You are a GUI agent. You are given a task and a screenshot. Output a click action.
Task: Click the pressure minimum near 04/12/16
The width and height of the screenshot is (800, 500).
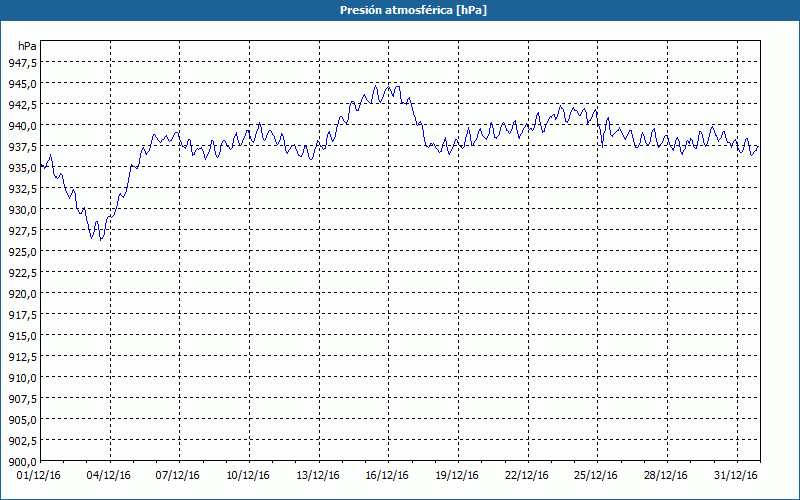click(101, 239)
